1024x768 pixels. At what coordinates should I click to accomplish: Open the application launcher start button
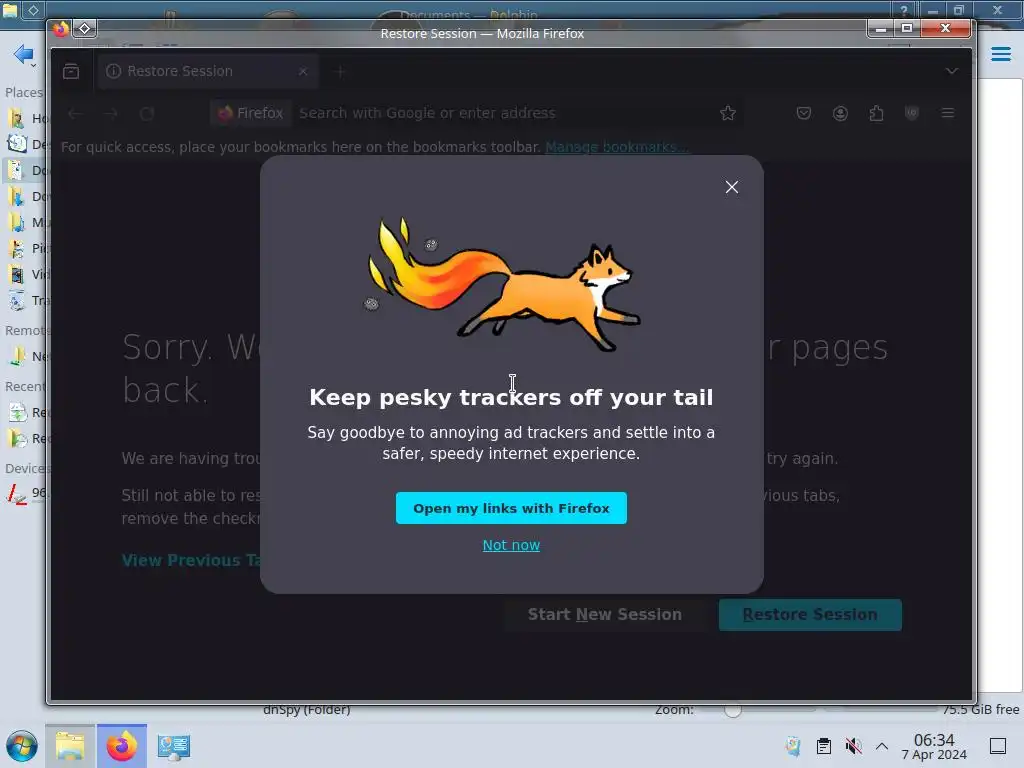click(x=22, y=746)
